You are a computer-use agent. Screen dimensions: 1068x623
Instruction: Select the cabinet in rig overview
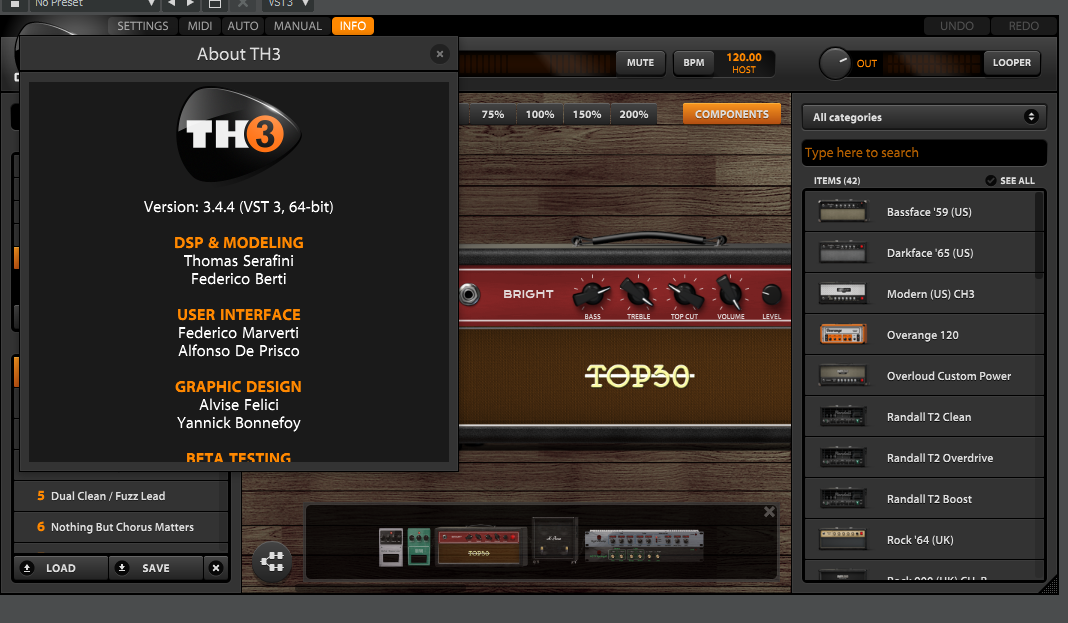pyautogui.click(x=554, y=541)
